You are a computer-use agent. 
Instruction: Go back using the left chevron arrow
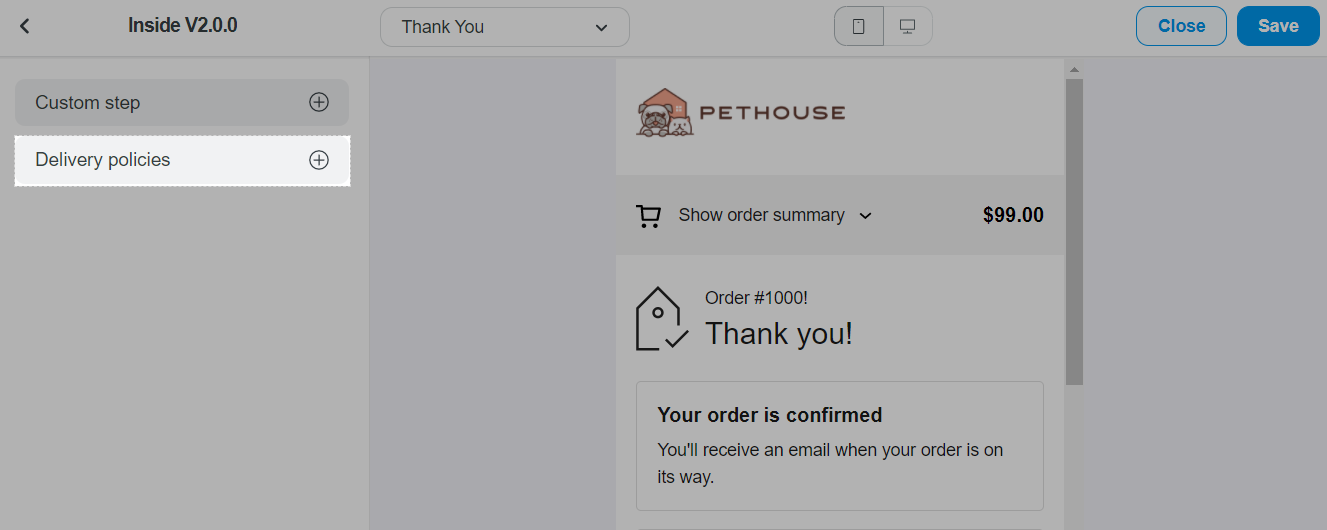pos(25,26)
